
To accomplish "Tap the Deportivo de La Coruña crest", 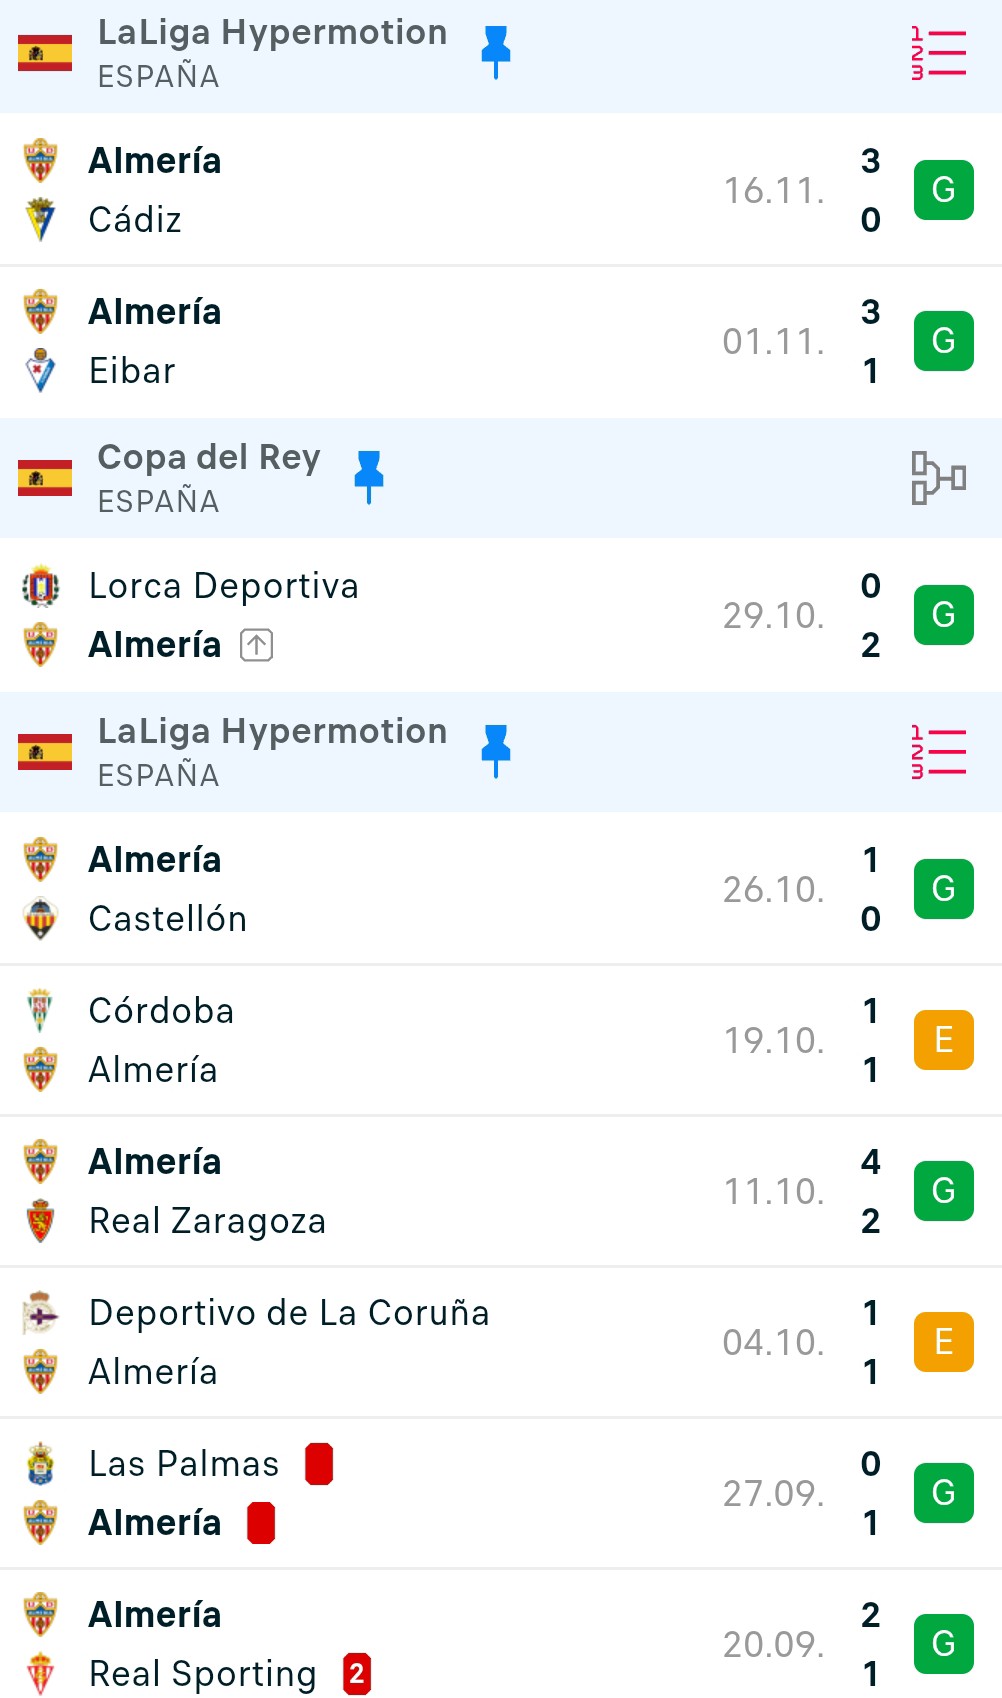I will [x=41, y=1313].
